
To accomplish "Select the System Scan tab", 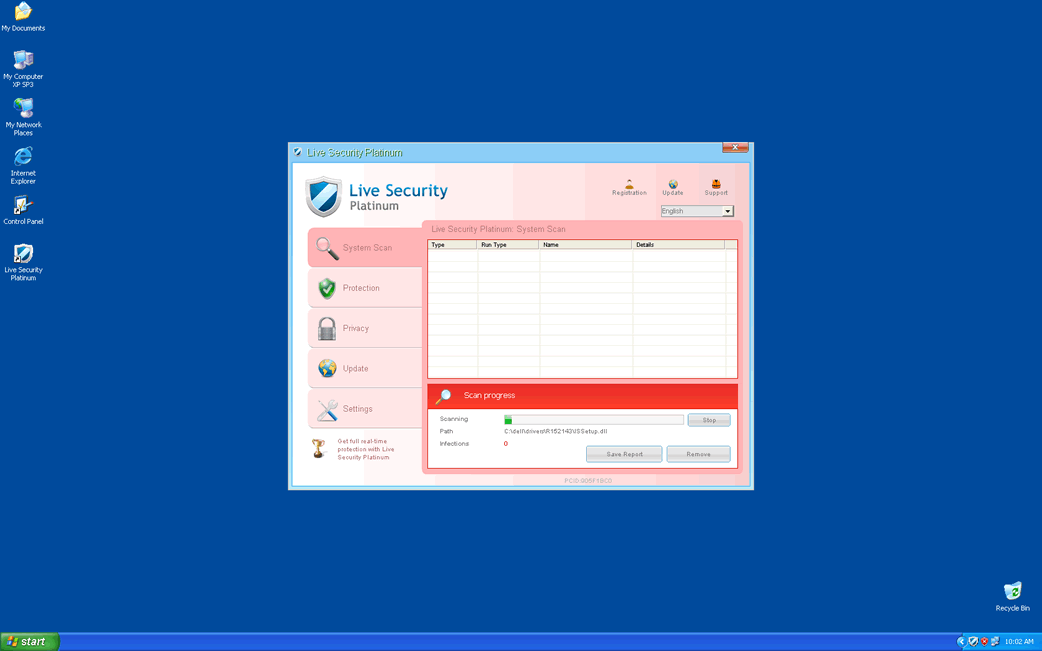I will click(365, 248).
